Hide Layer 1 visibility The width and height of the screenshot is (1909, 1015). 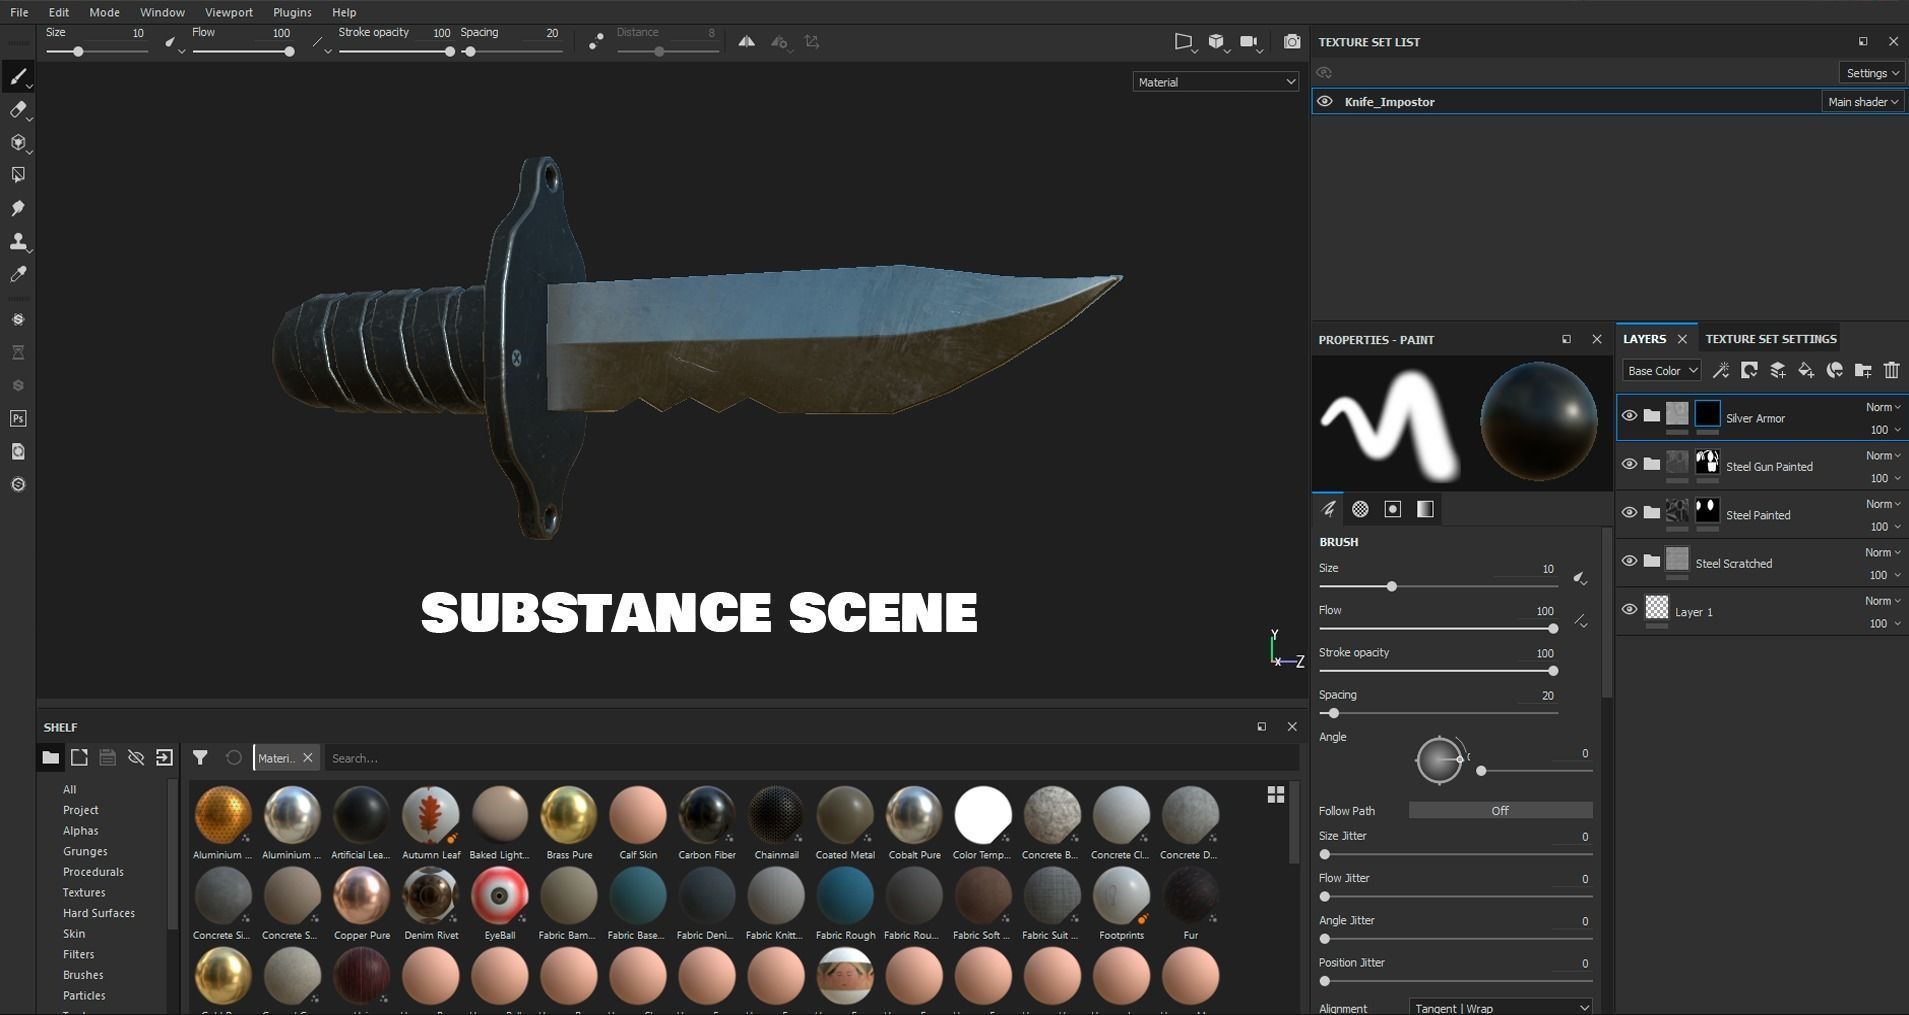click(x=1629, y=609)
